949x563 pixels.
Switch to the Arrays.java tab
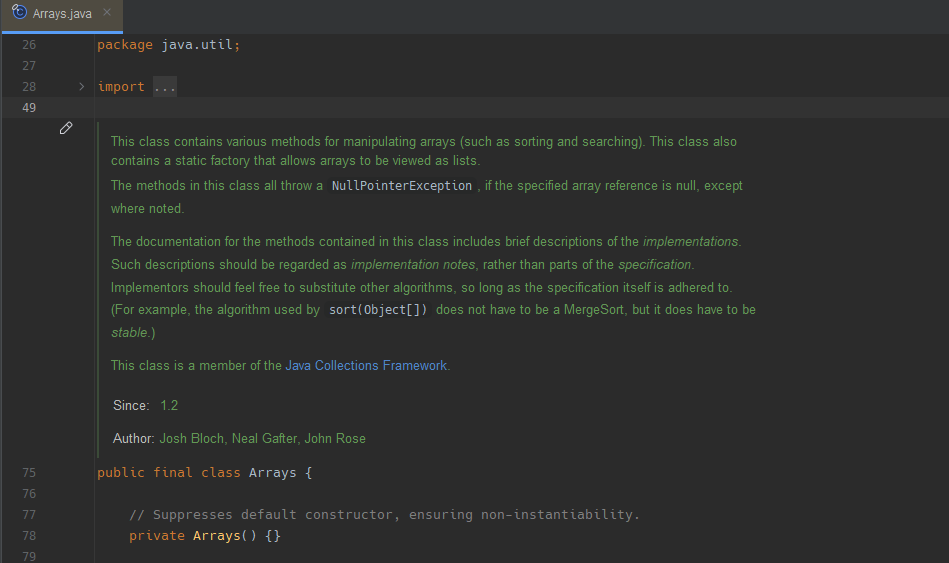point(62,15)
